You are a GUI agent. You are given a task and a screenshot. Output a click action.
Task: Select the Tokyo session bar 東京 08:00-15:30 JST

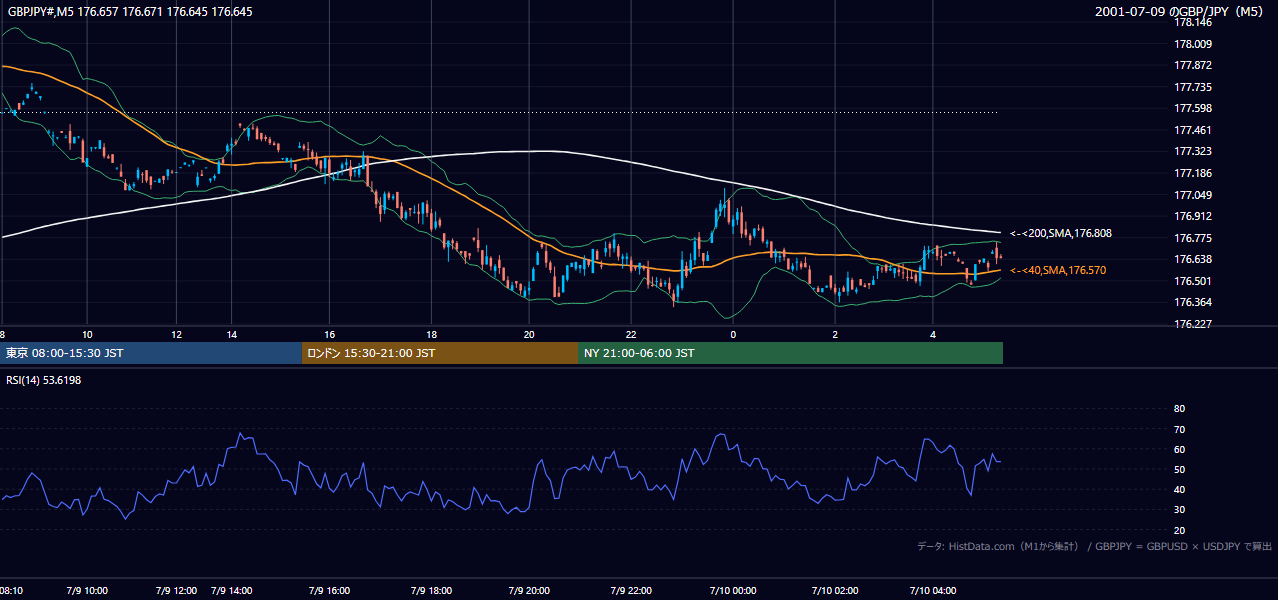click(151, 353)
